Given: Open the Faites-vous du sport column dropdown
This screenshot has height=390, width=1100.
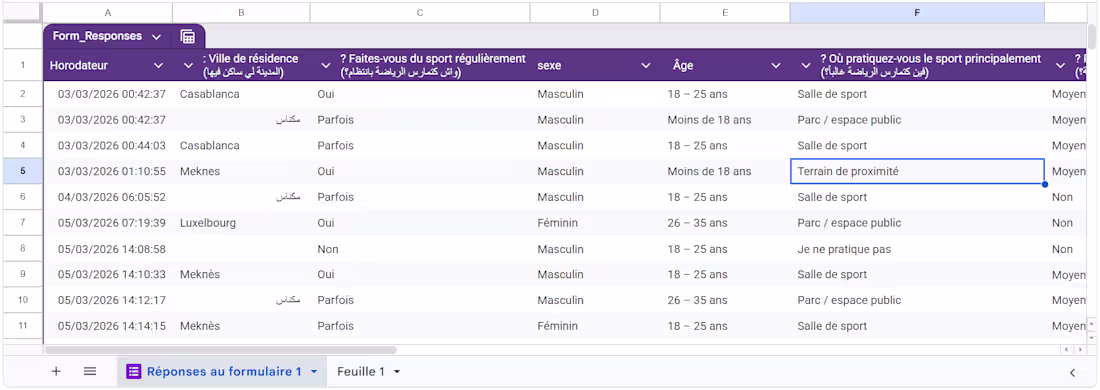Looking at the screenshot, I should [326, 65].
